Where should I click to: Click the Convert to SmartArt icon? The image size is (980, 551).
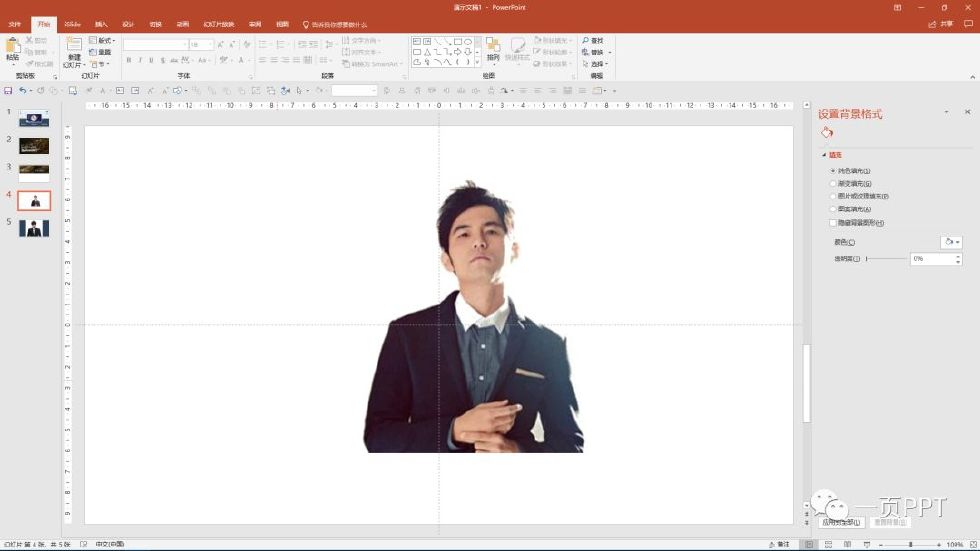coord(346,64)
